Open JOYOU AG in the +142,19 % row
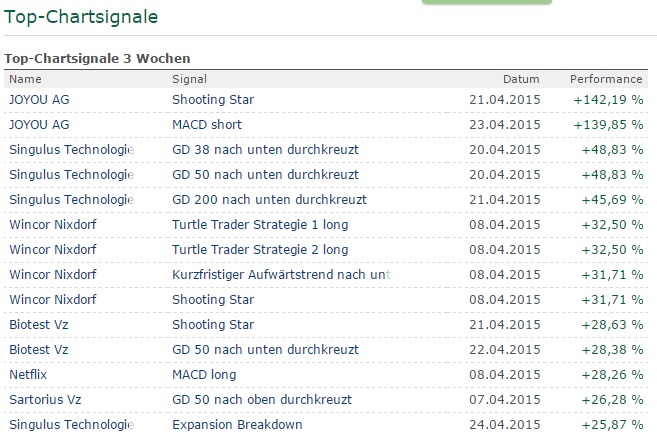This screenshot has height=437, width=657. (39, 100)
